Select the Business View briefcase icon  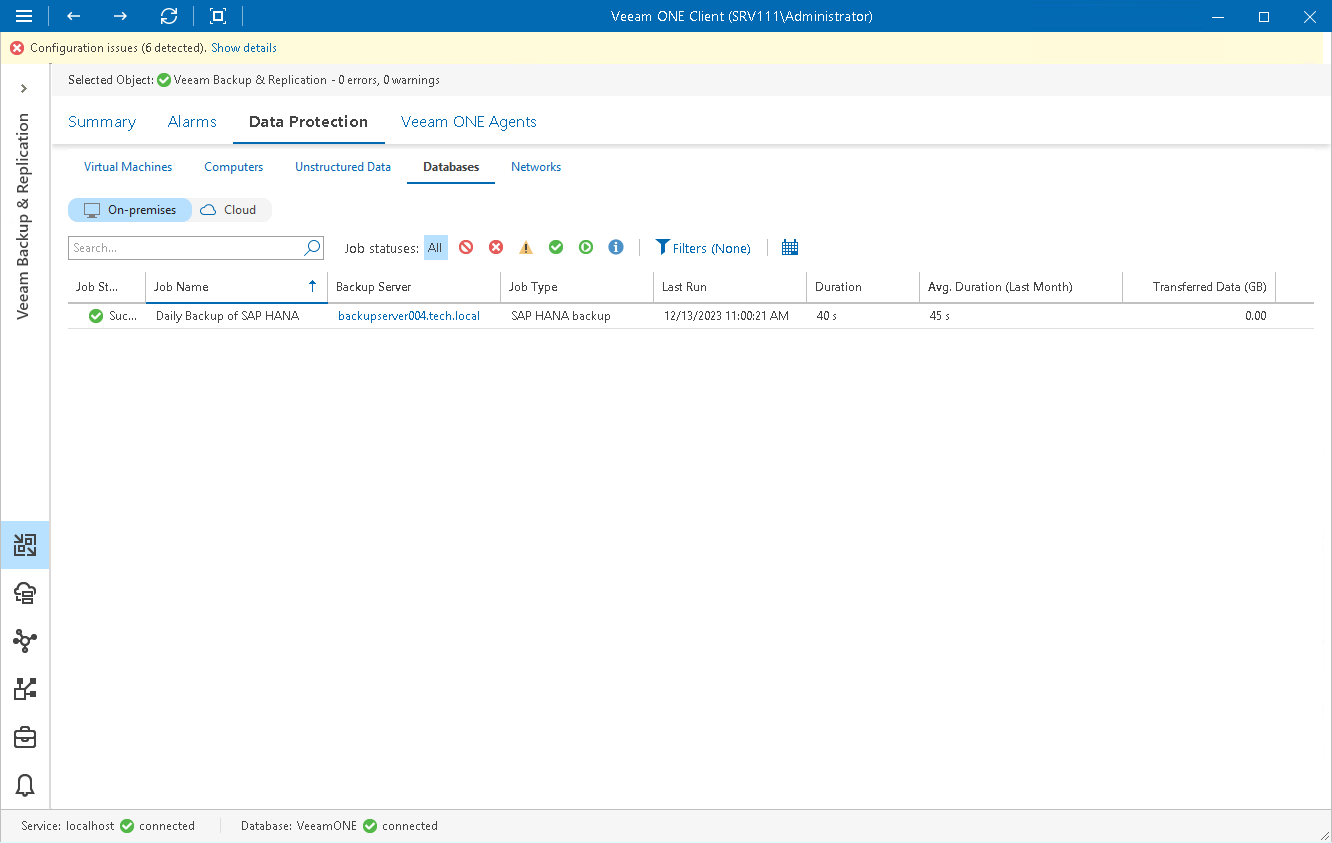click(x=24, y=737)
